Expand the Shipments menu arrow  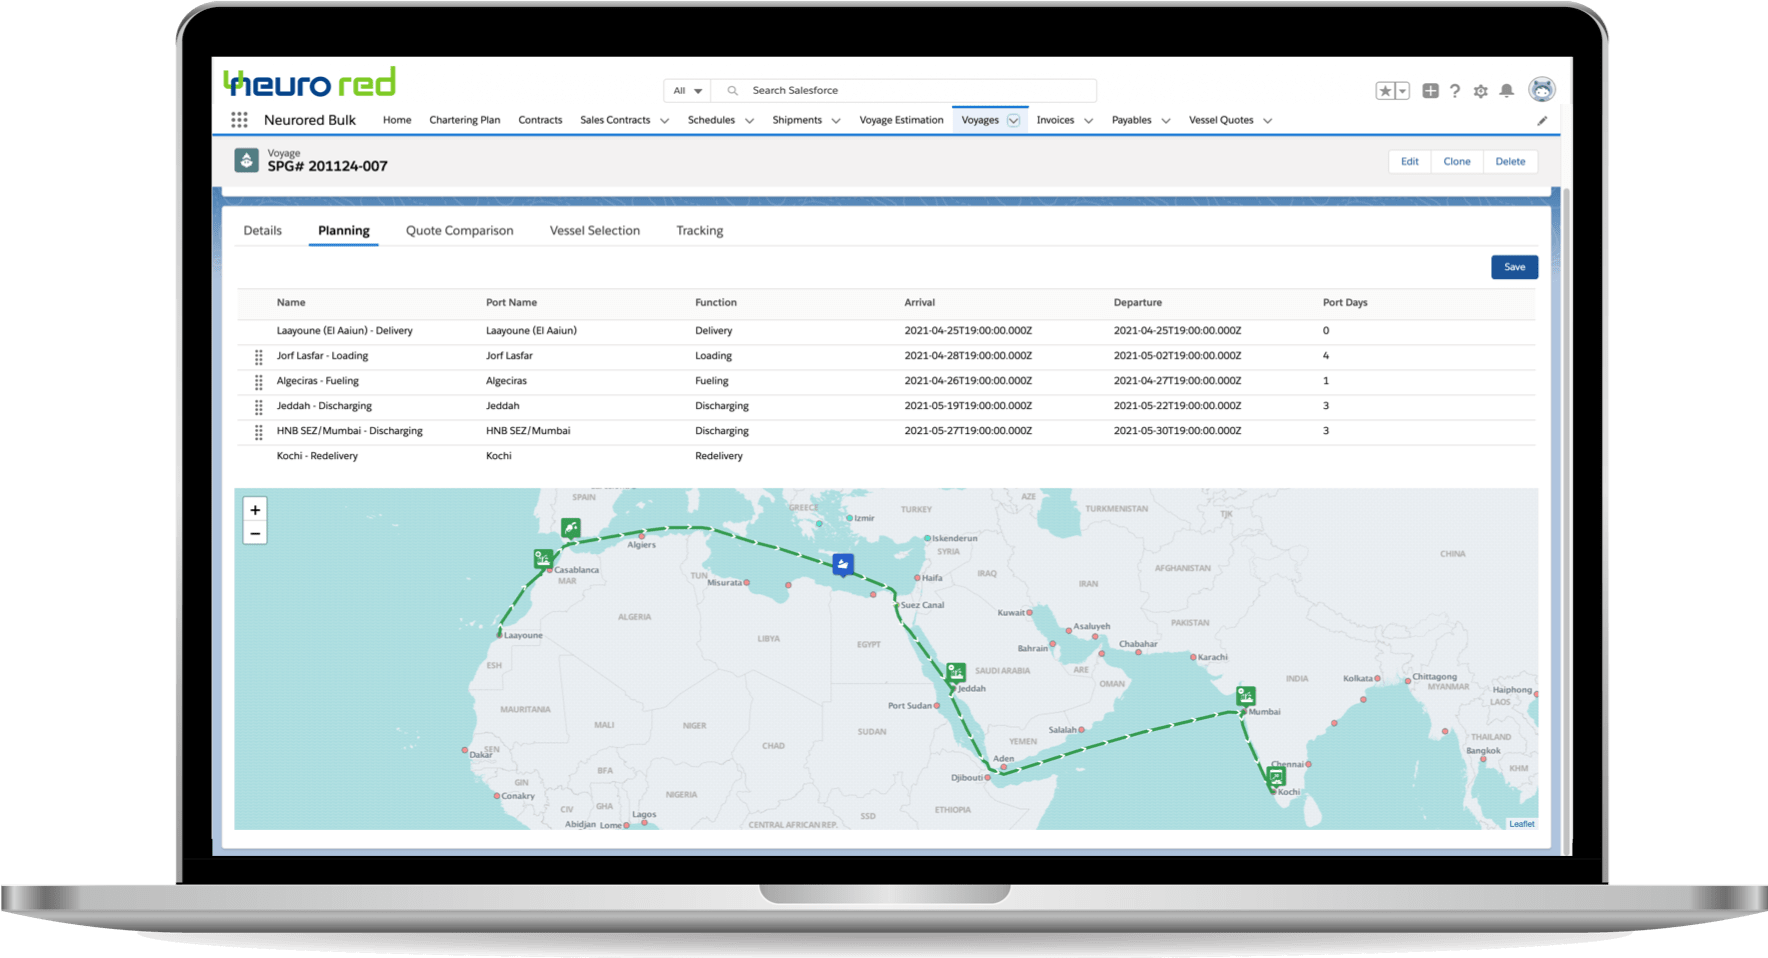point(836,121)
